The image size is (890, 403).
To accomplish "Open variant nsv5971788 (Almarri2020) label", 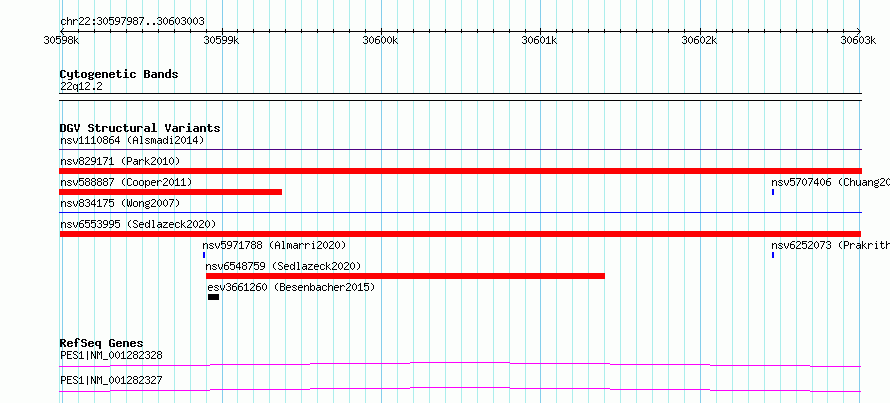I will tap(274, 246).
